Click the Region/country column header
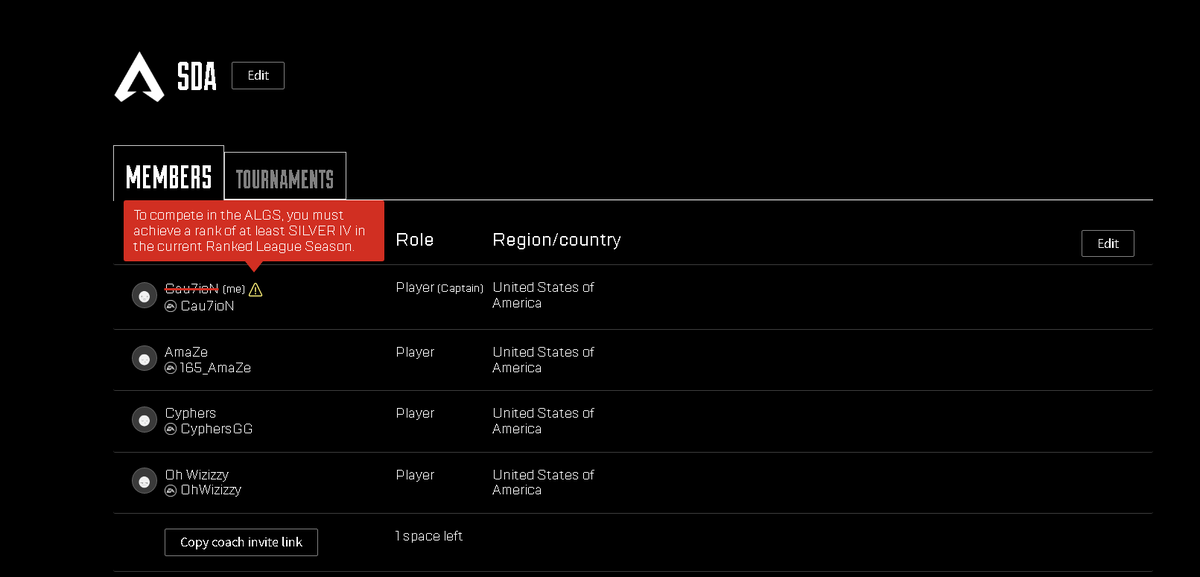The image size is (1200, 577). (557, 240)
